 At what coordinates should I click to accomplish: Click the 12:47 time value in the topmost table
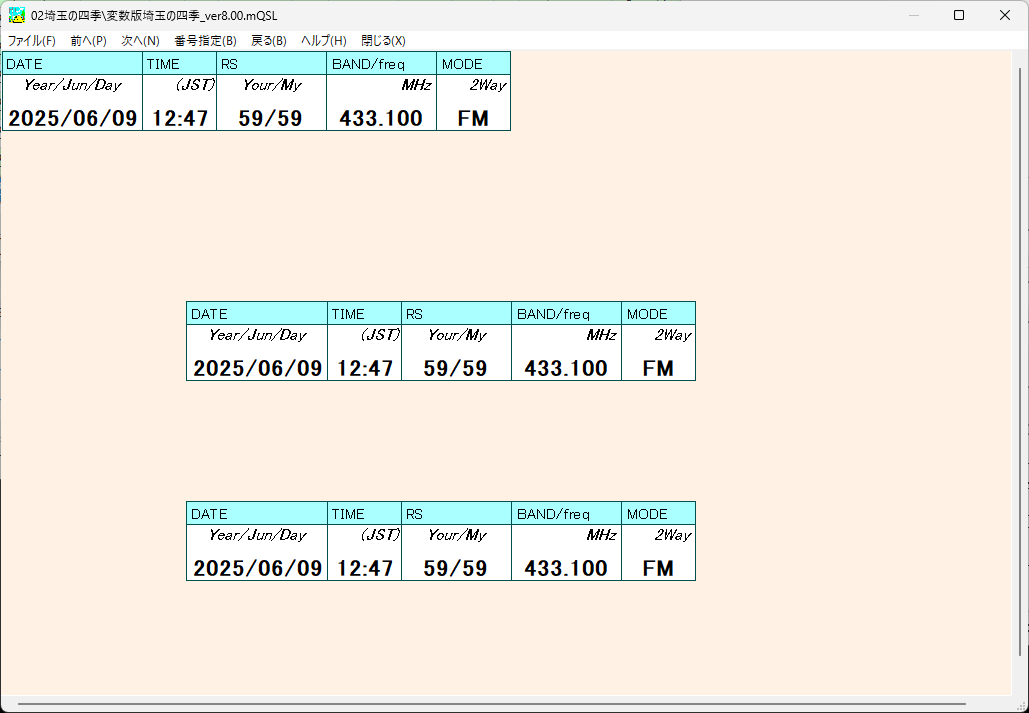tap(180, 118)
